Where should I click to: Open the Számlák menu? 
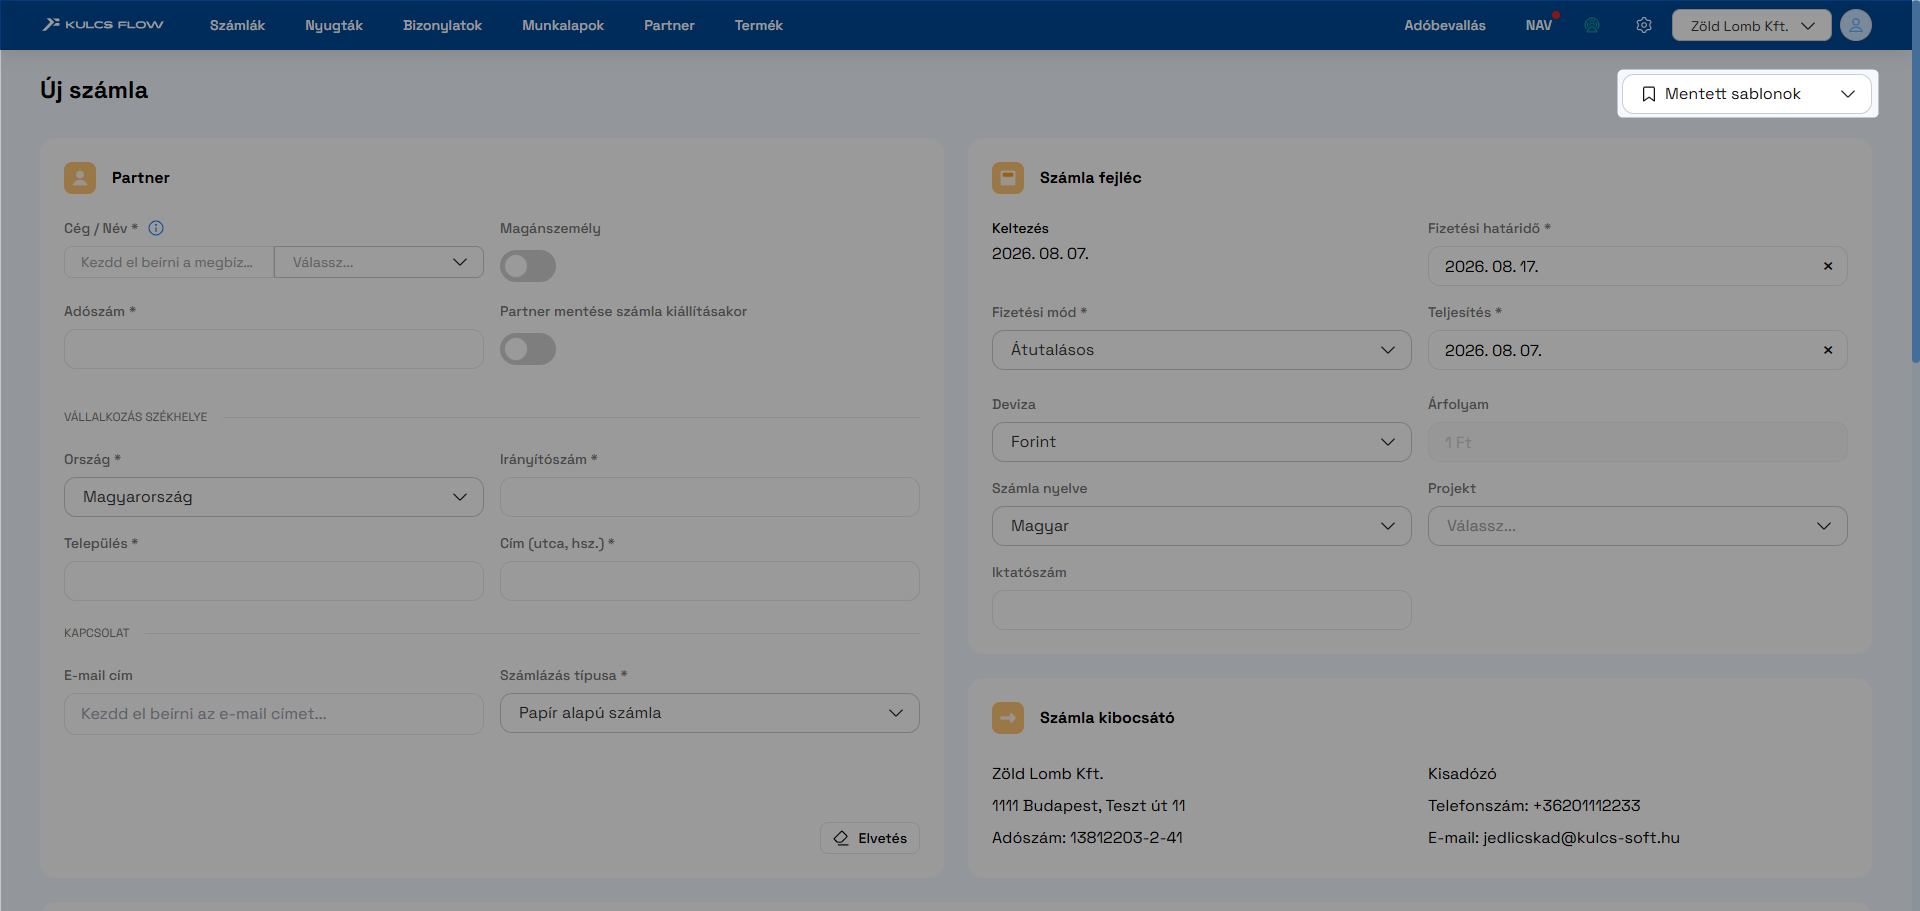(237, 25)
